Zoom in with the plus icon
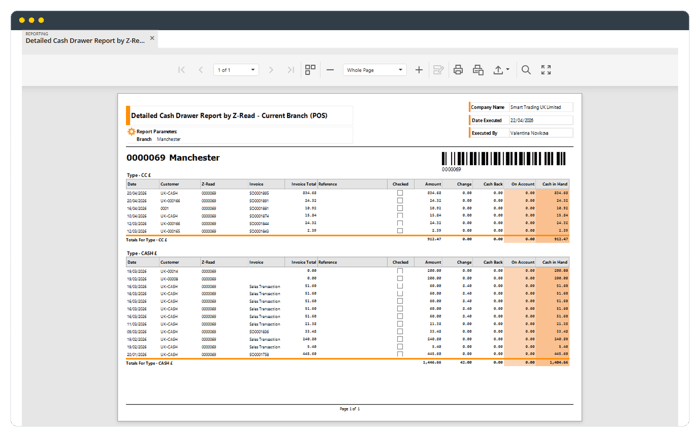The height and width of the screenshot is (437, 700). [419, 70]
